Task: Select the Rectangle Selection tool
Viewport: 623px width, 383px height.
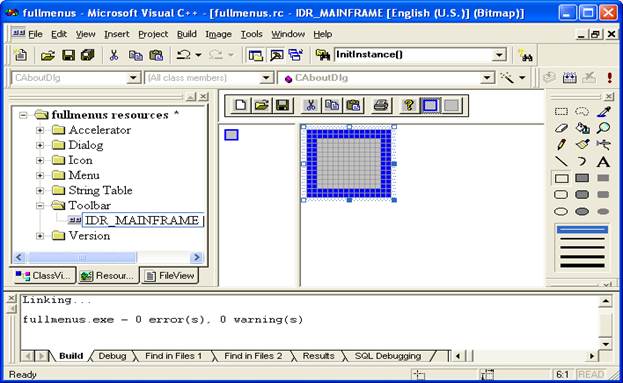Action: pyautogui.click(x=561, y=112)
